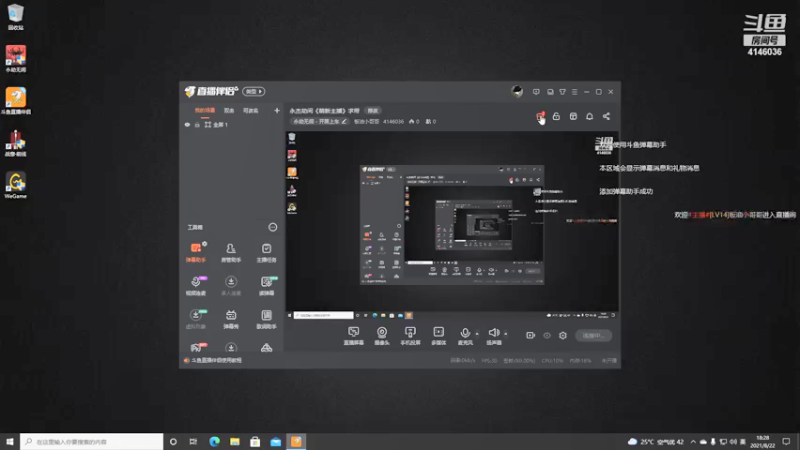Image resolution: width=800 pixels, height=450 pixels.
Task: Open Task View on the taskbar
Action: (193, 441)
